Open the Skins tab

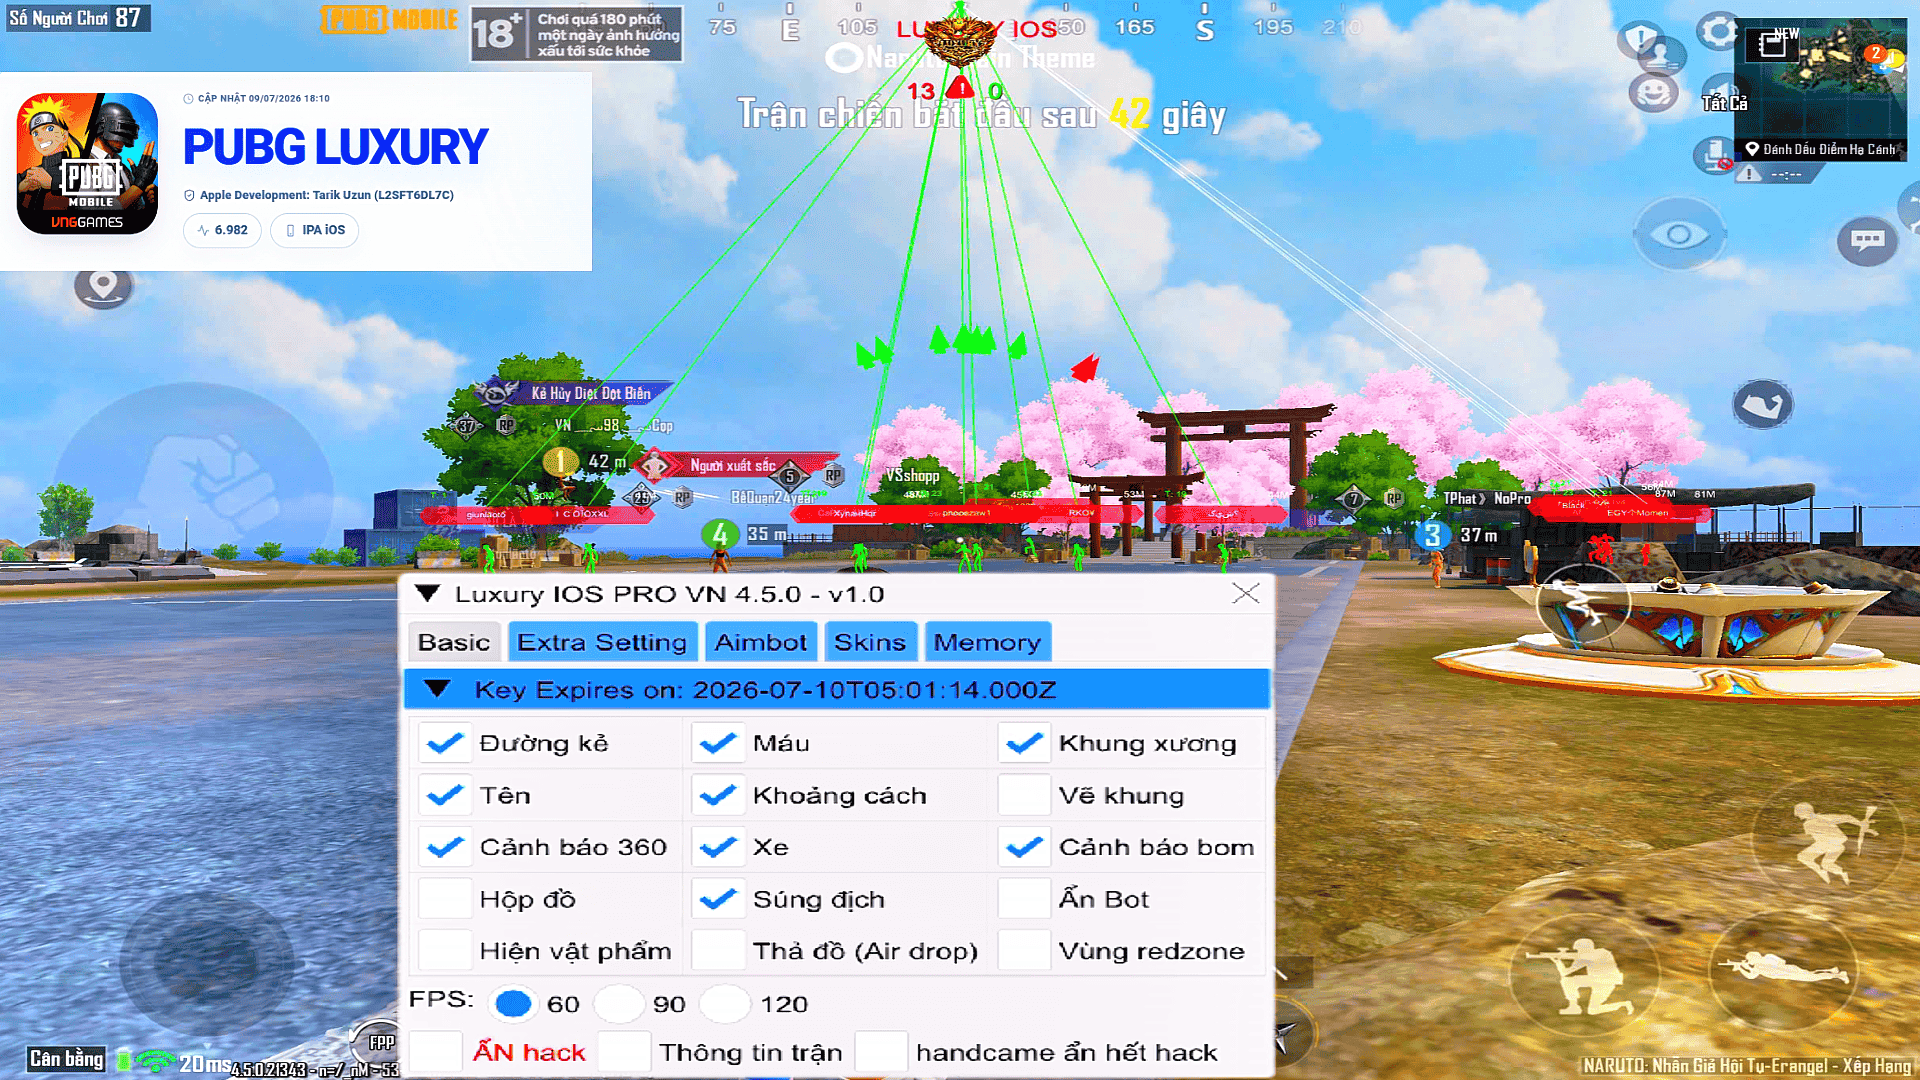(x=870, y=642)
